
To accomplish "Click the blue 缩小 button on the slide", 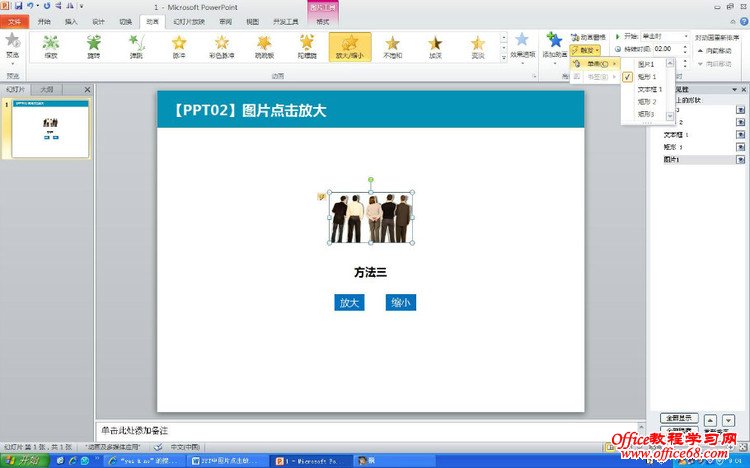I will pos(401,302).
